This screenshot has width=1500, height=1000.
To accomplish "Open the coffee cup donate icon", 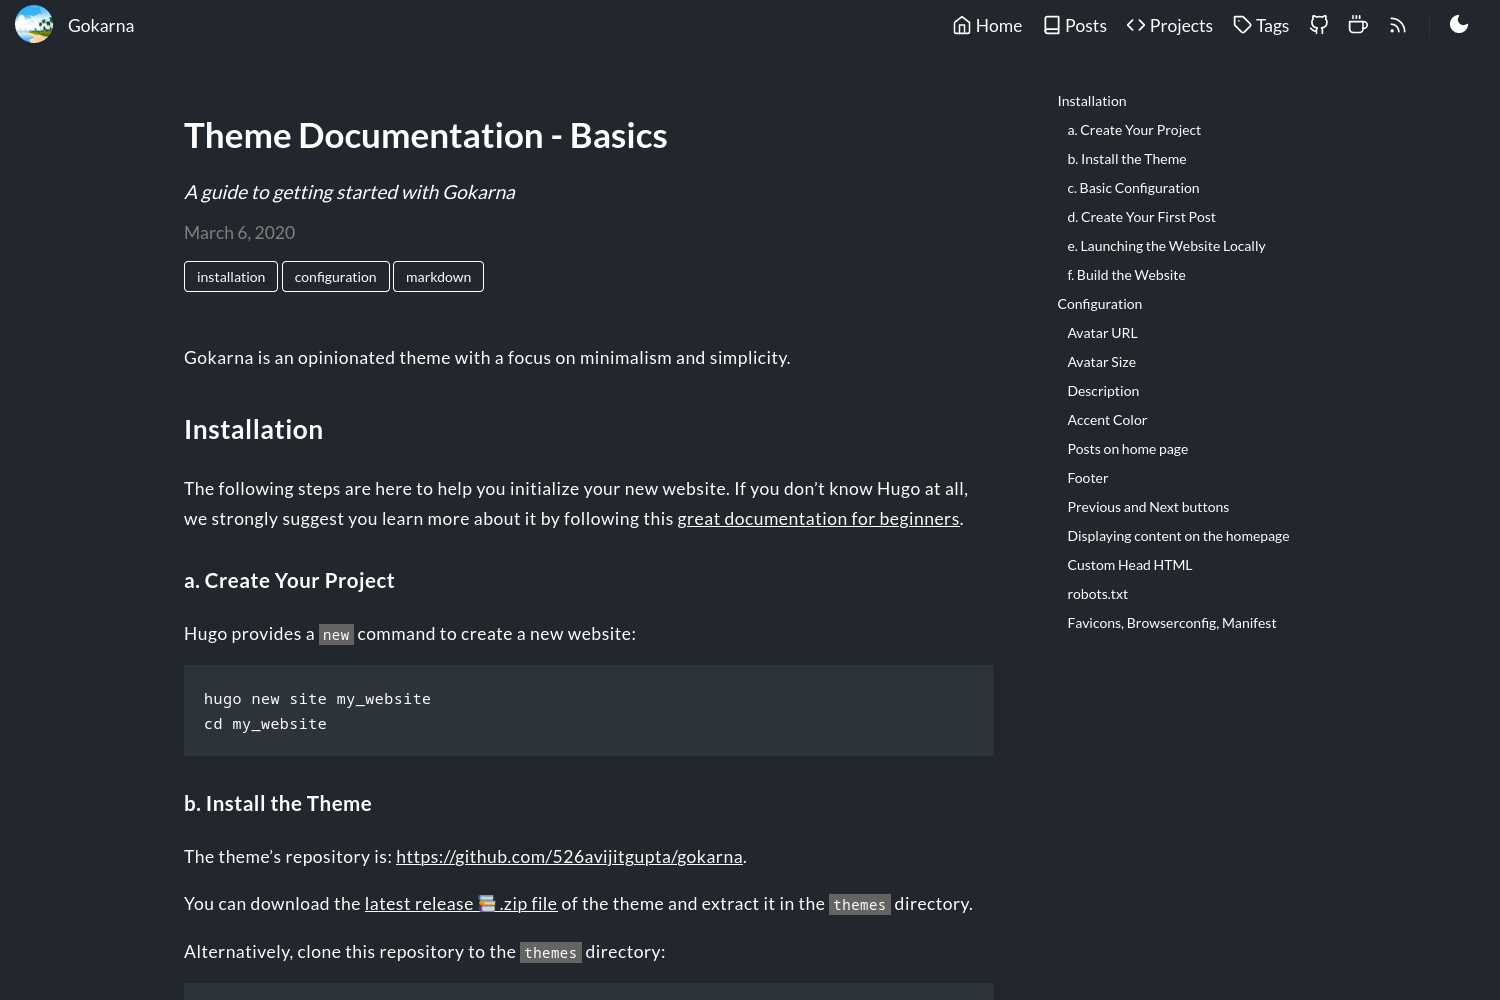I will pyautogui.click(x=1358, y=25).
